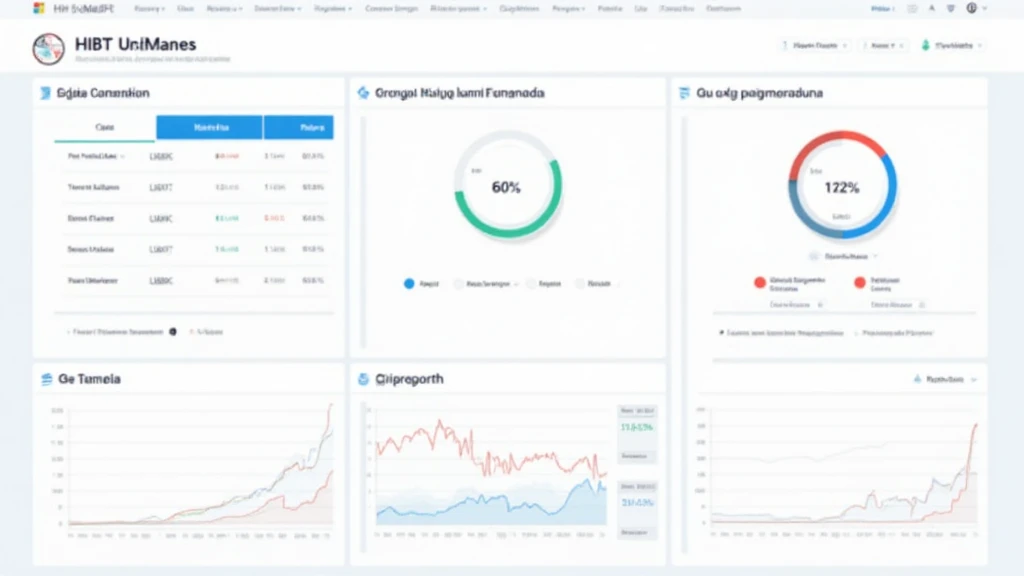The width and height of the screenshot is (1024, 576).
Task: Select the blue radio option under 60% gauge
Action: click(408, 284)
